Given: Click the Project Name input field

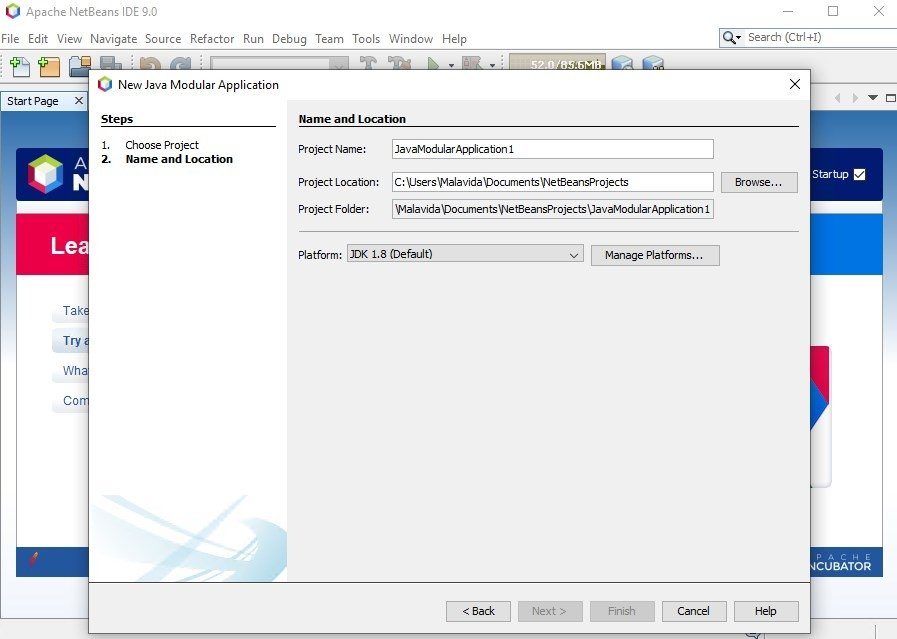Looking at the screenshot, I should pos(553,149).
